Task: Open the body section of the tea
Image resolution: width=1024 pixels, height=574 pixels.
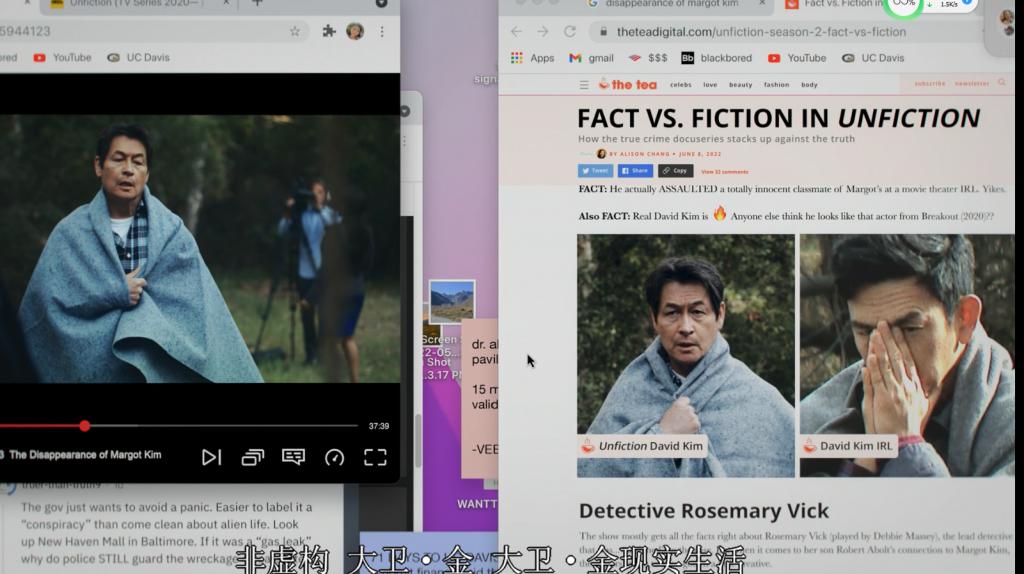Action: point(809,85)
